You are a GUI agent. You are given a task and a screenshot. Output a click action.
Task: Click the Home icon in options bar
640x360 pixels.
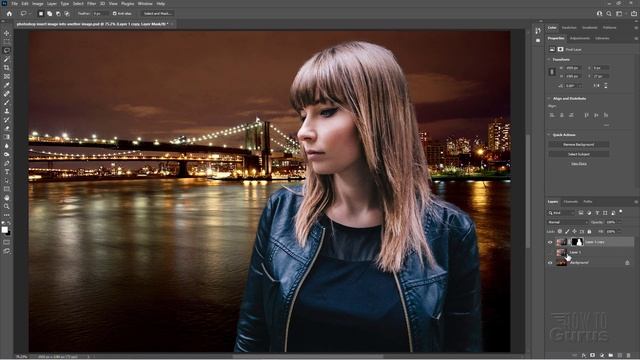tap(9, 13)
